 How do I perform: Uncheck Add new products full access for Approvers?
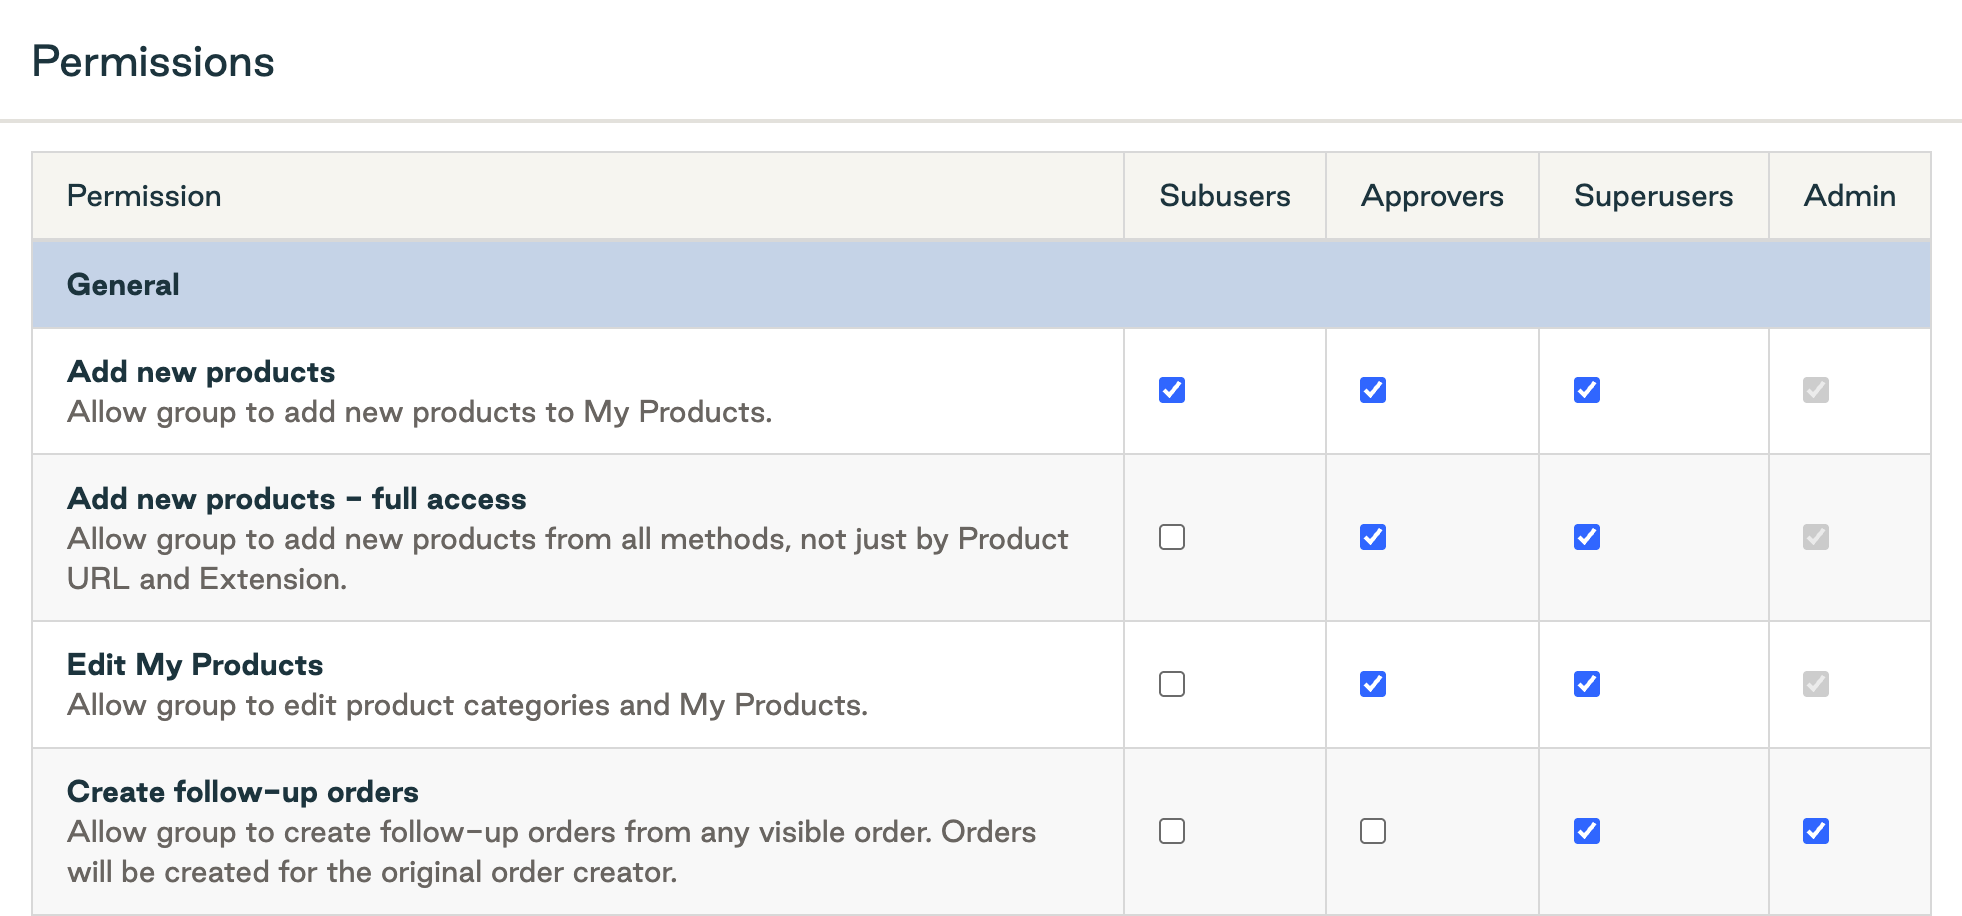1373,537
